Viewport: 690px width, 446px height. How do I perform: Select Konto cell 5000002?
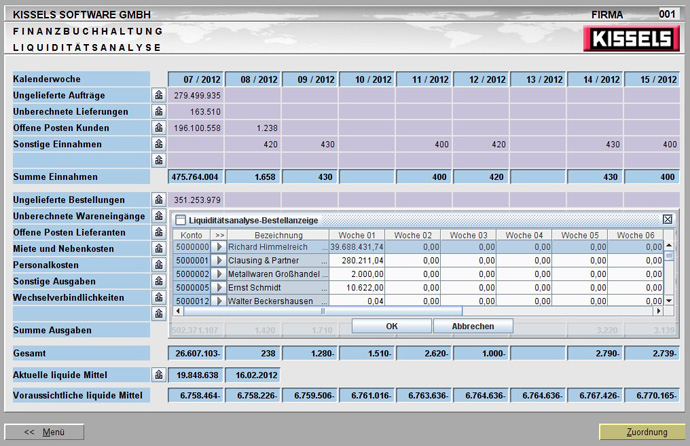tap(192, 274)
